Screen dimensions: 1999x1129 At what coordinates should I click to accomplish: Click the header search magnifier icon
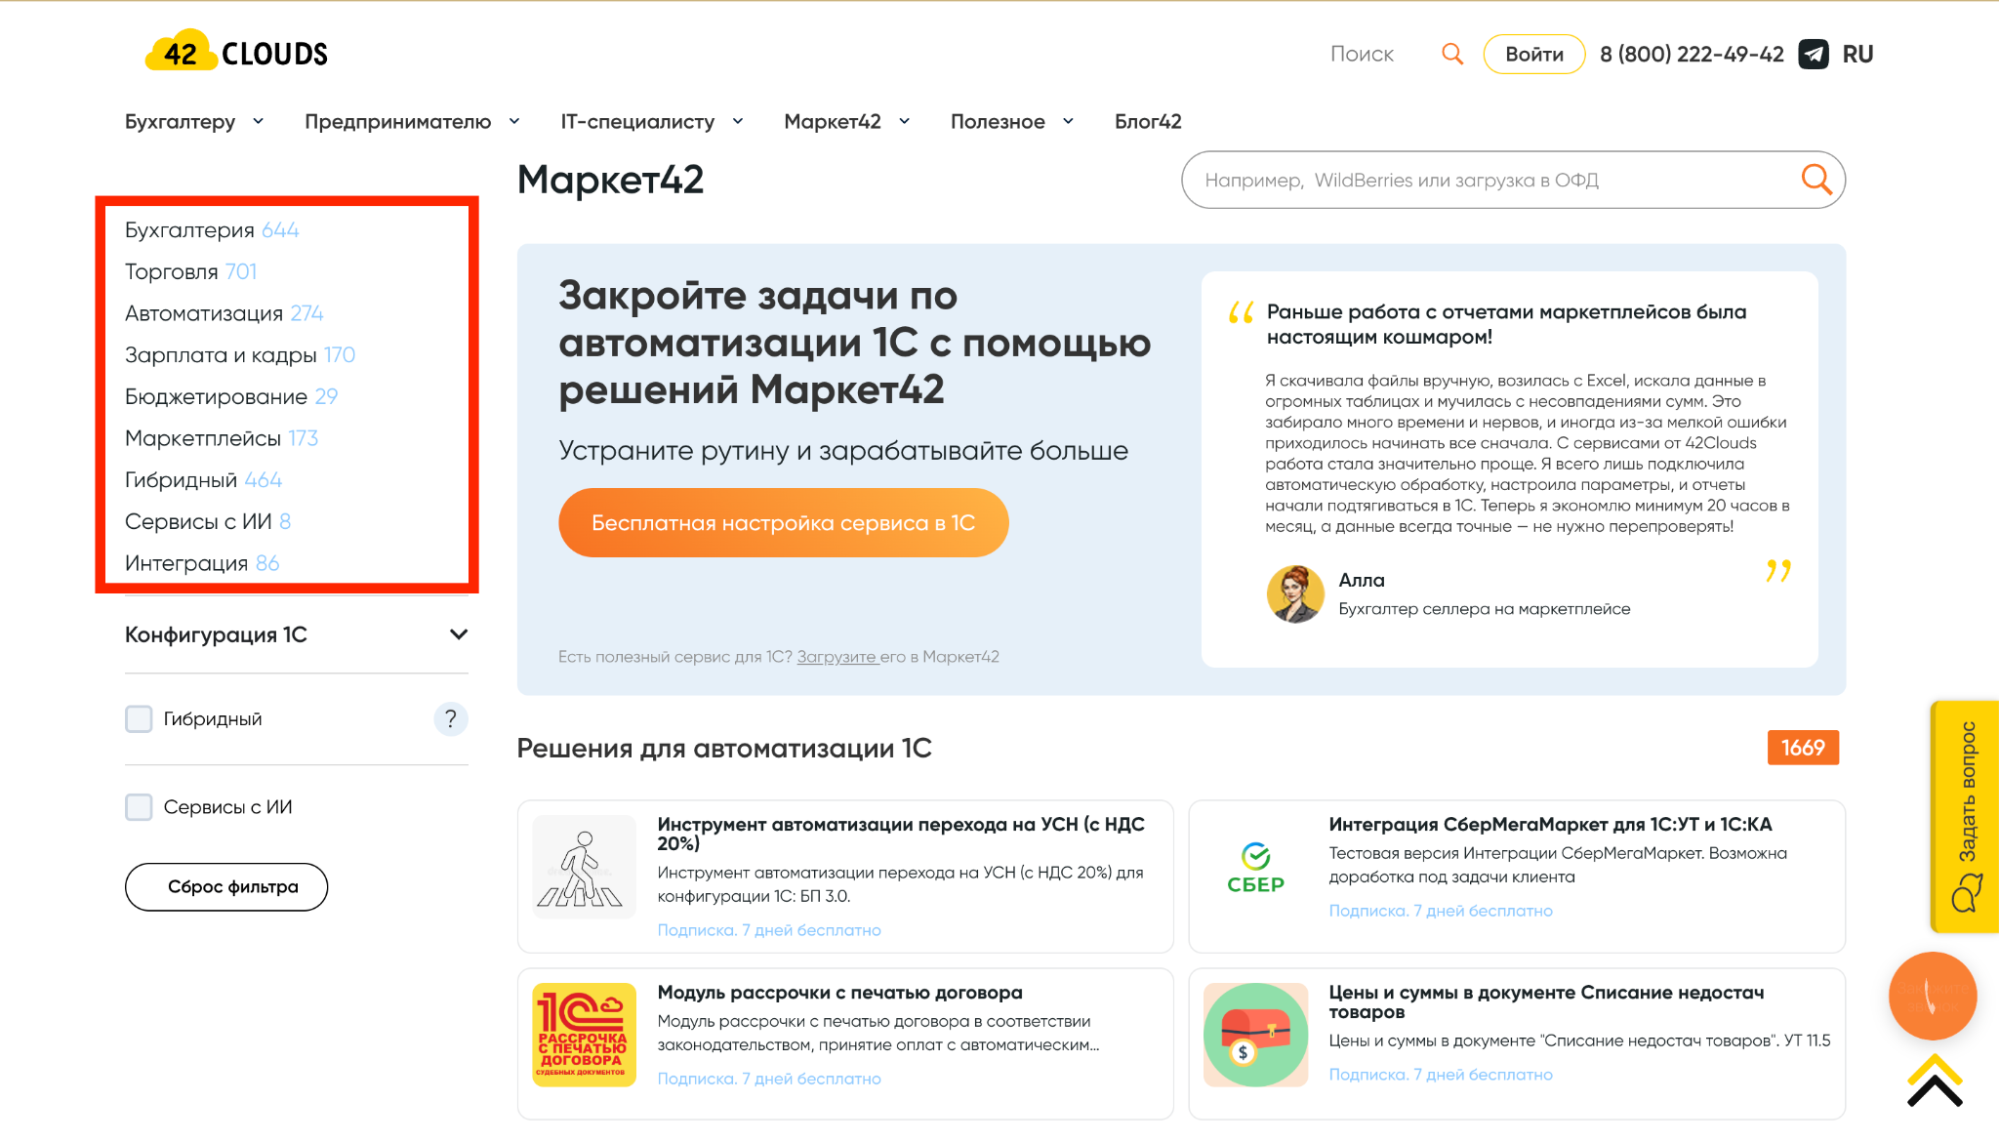click(x=1452, y=54)
